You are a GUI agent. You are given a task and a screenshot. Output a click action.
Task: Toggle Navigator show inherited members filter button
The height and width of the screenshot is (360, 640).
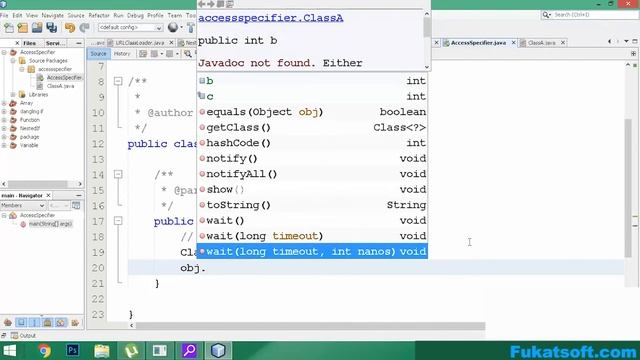(x=60, y=322)
